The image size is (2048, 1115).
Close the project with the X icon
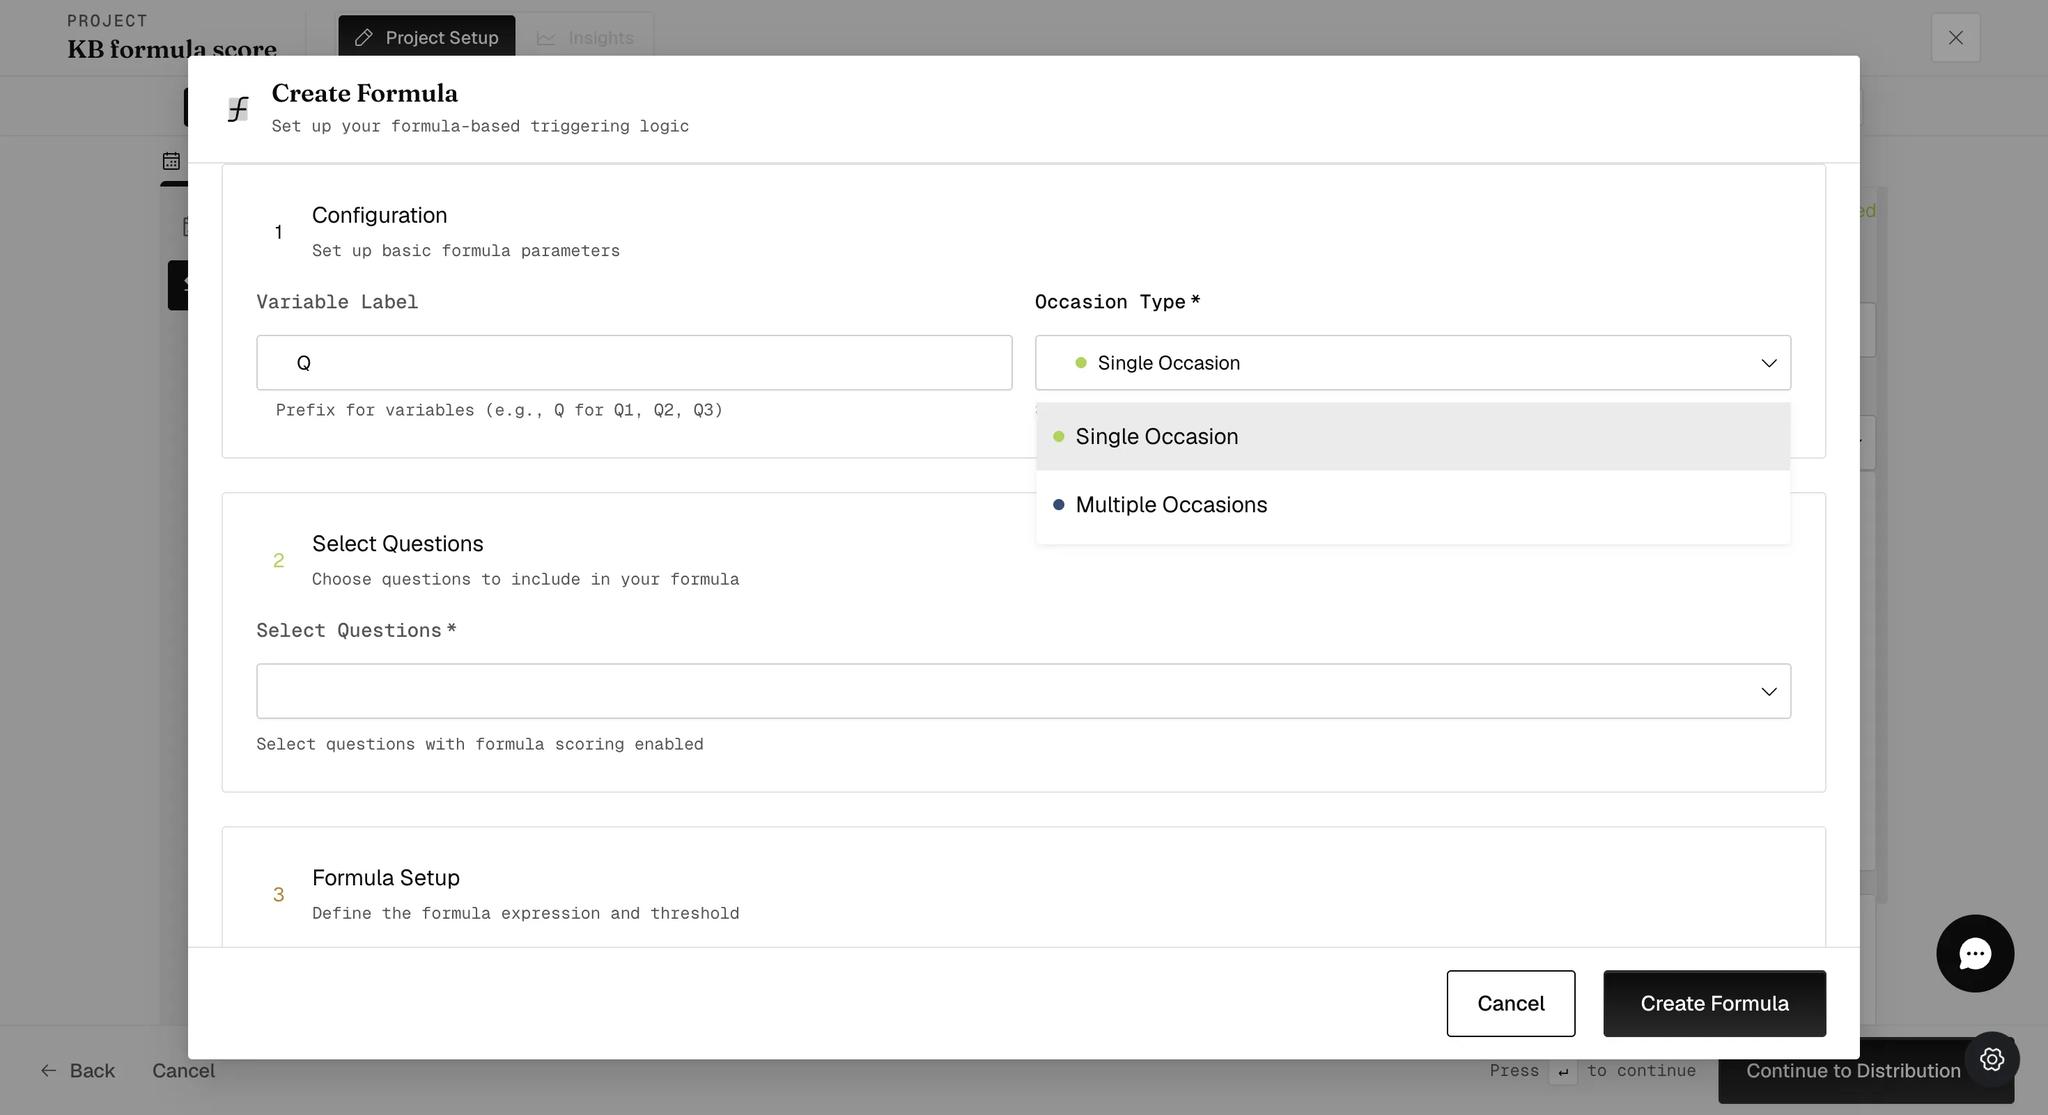point(1956,38)
